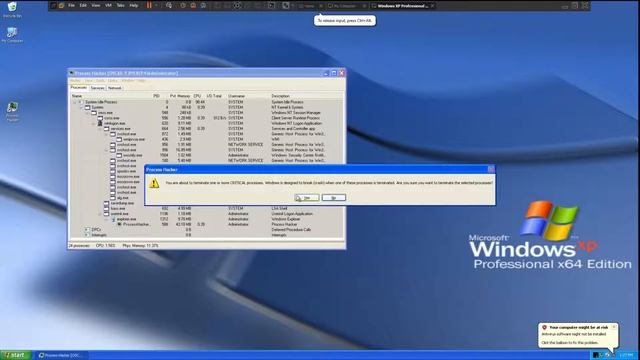
Task: Switch to the Processes tab
Action: [79, 87]
